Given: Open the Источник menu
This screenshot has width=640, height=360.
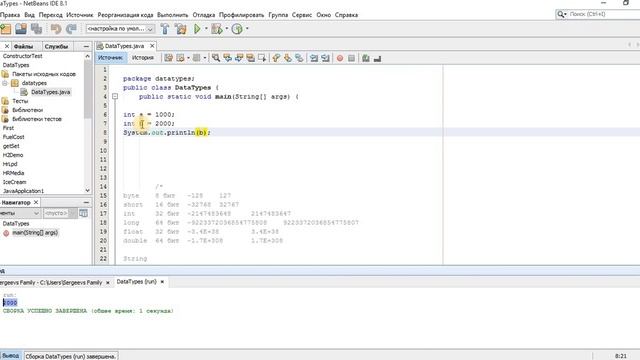Looking at the screenshot, I should point(80,15).
